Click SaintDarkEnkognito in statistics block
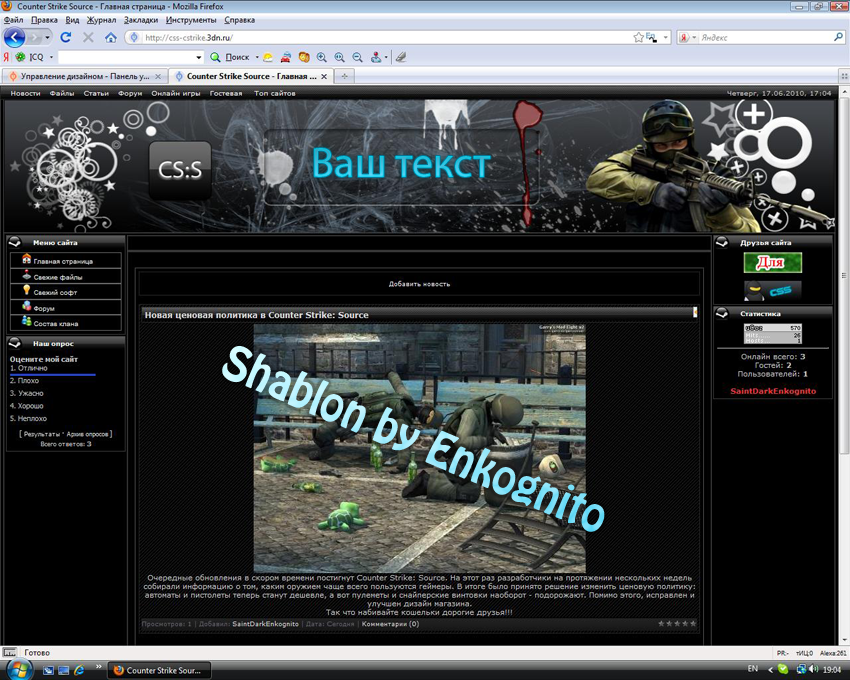The height and width of the screenshot is (680, 850). pyautogui.click(x=773, y=391)
